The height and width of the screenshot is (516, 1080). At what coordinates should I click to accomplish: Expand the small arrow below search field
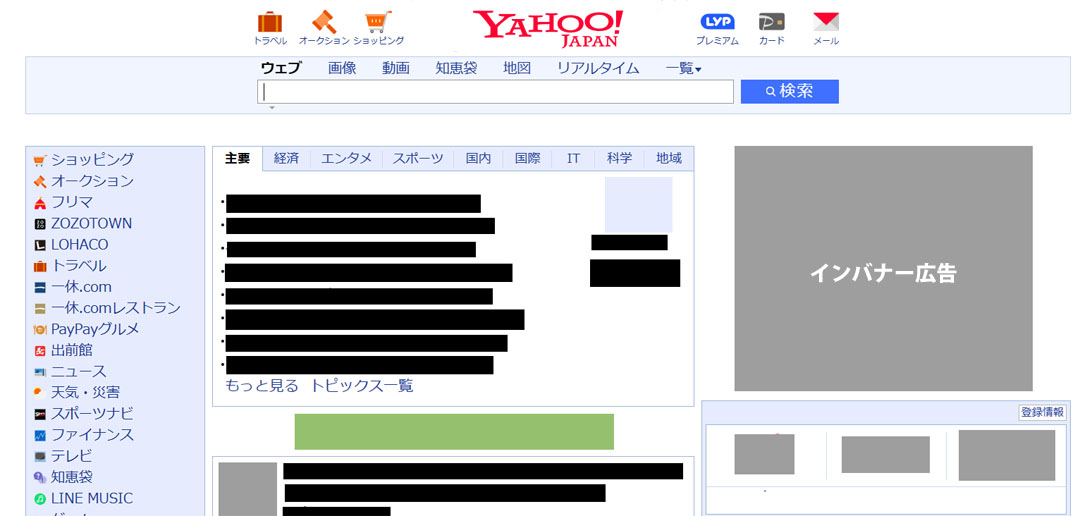(271, 107)
